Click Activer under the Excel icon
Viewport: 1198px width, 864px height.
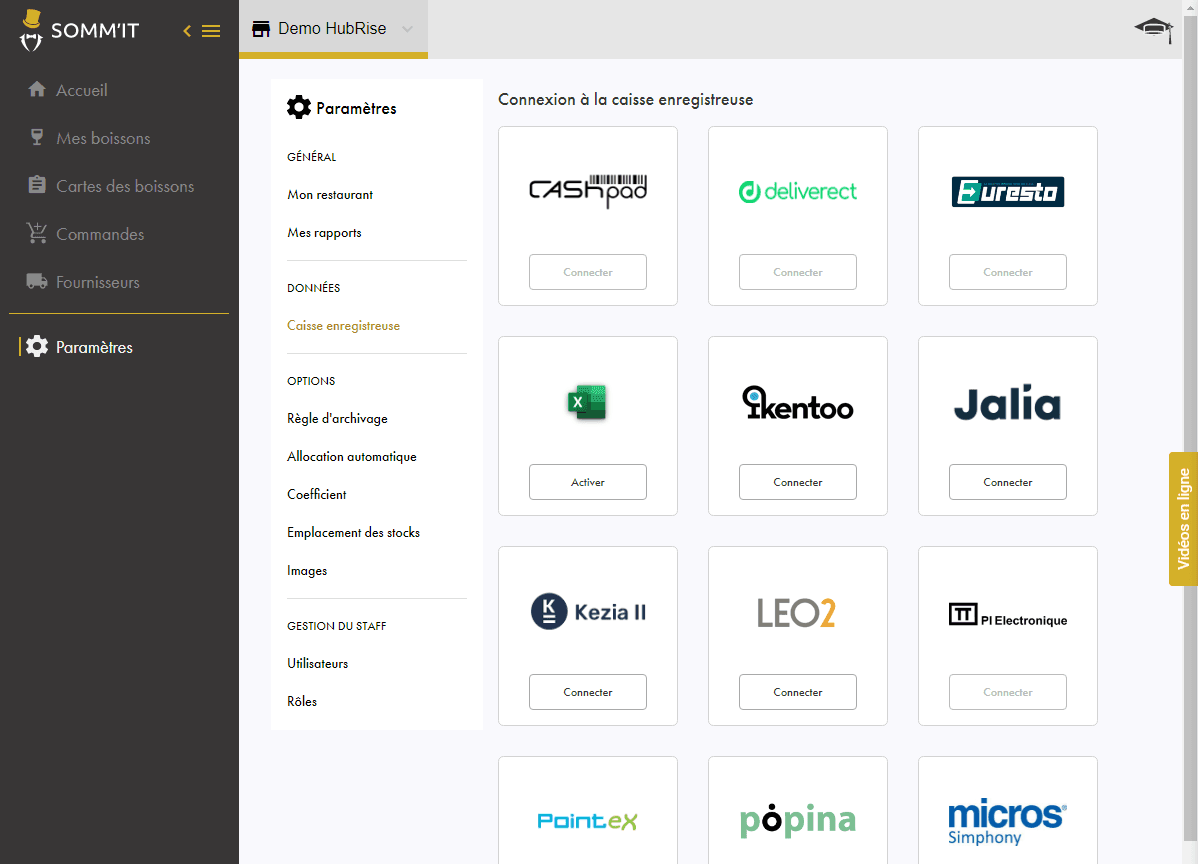coord(588,482)
